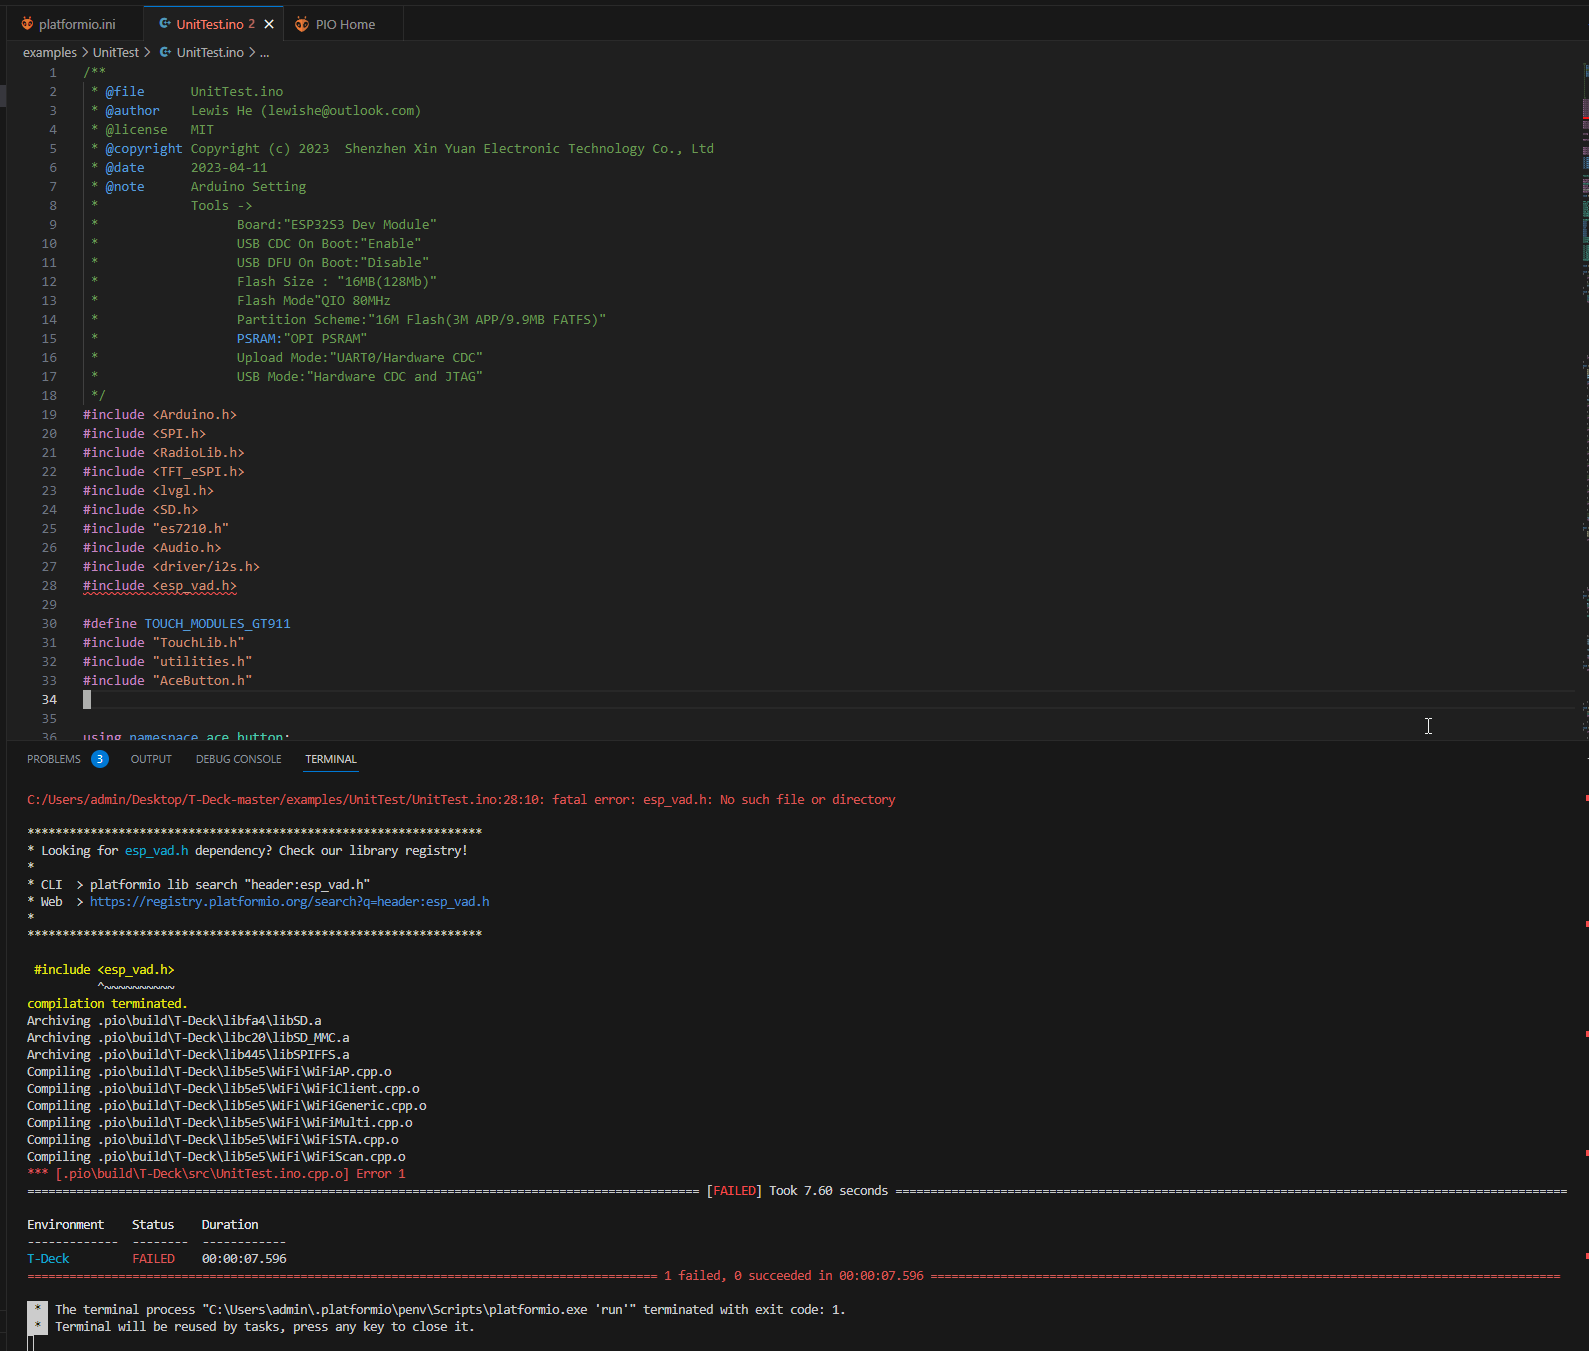Click the PlatformIO icon on platformio.ini tab
The width and height of the screenshot is (1589, 1351).
pyautogui.click(x=27, y=24)
